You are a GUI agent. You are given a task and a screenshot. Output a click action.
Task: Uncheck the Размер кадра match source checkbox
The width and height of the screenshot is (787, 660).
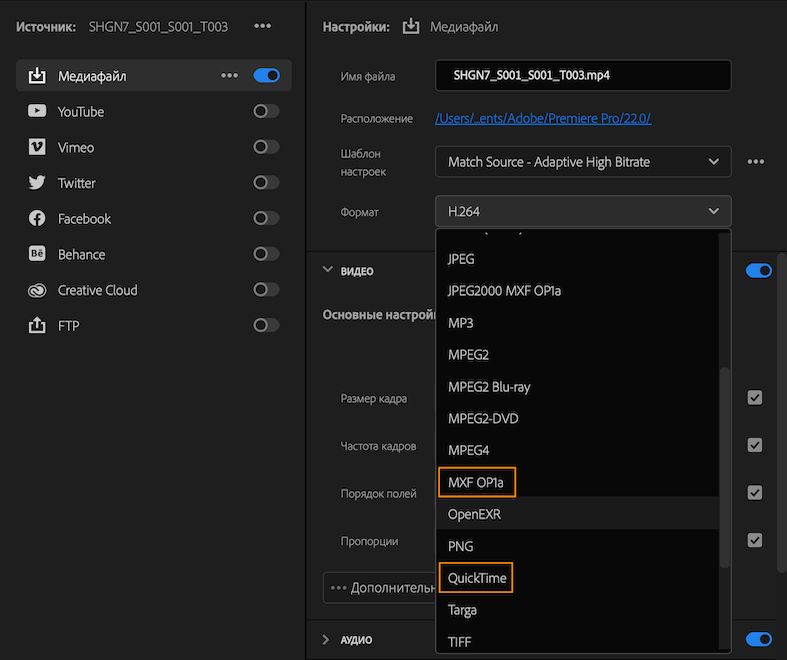pos(755,398)
